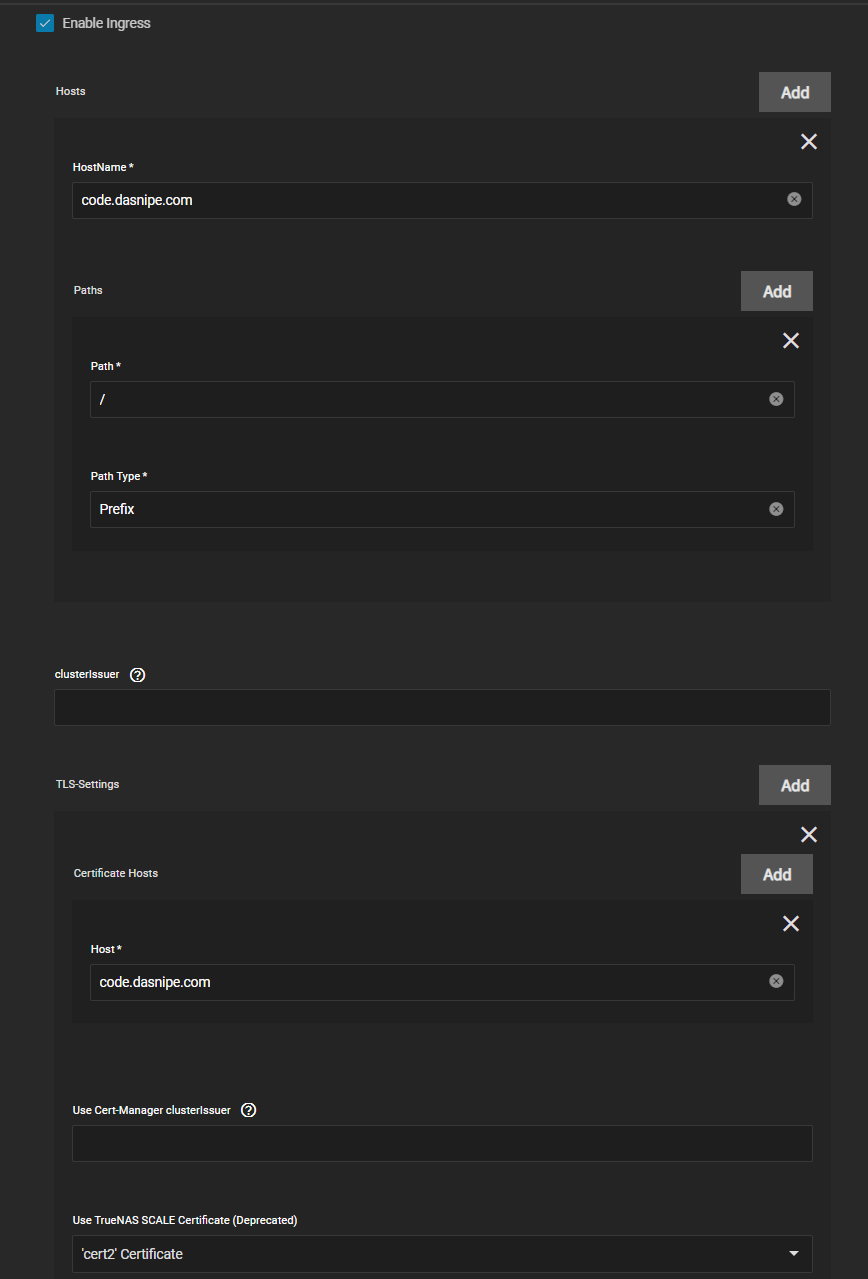Viewport: 868px width, 1279px height.
Task: Clear the HostName field text
Action: 794,199
